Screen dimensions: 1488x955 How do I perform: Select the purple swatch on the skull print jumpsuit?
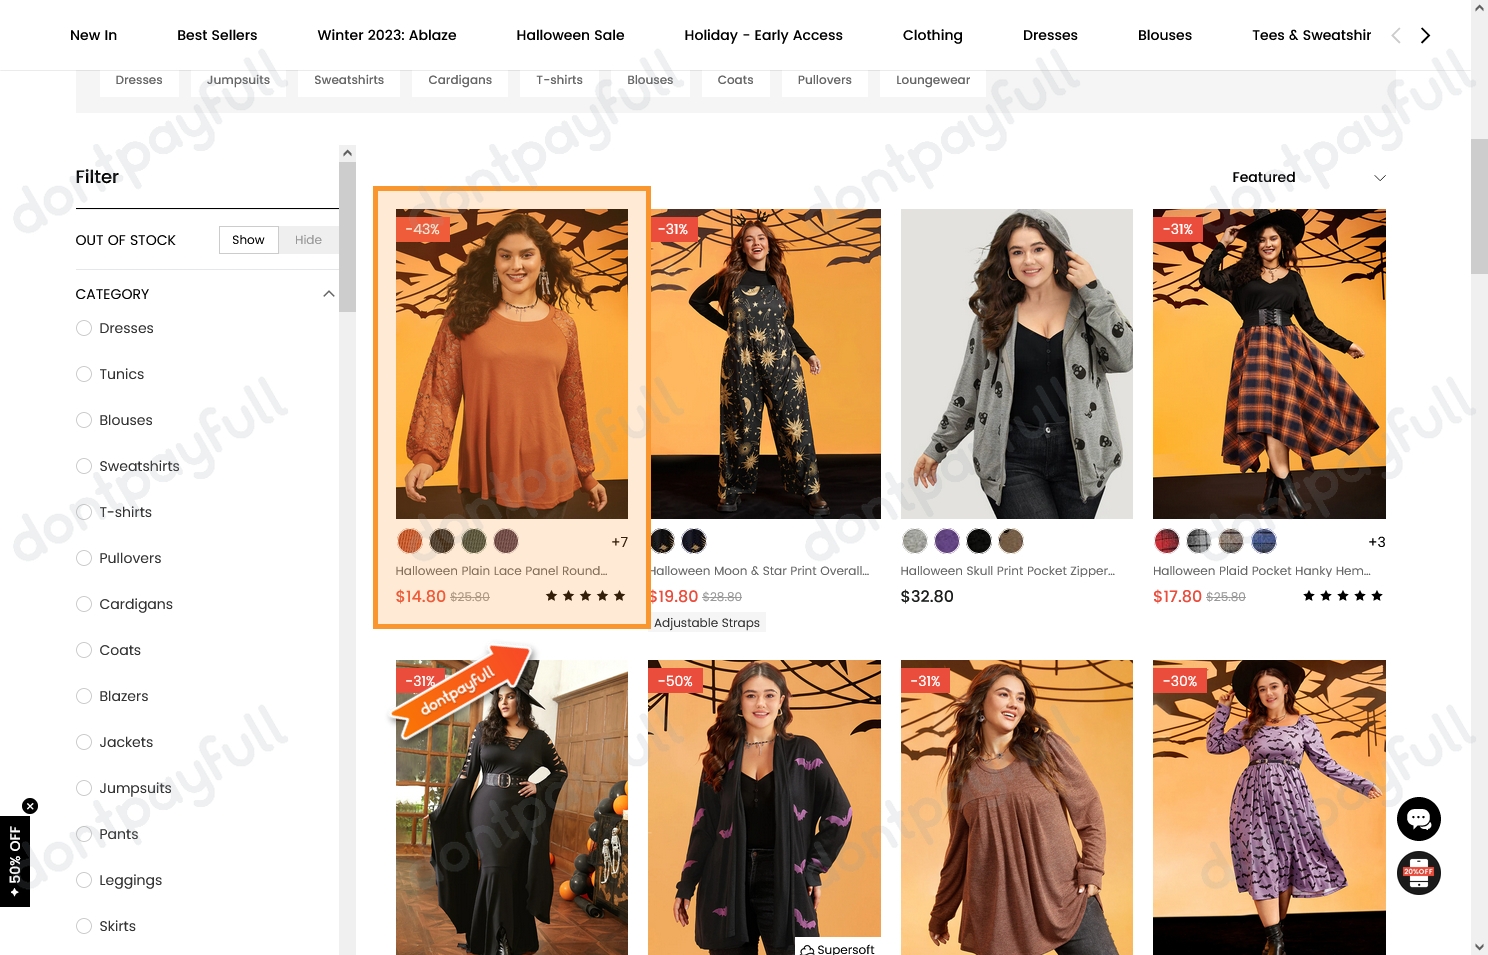[x=947, y=540]
